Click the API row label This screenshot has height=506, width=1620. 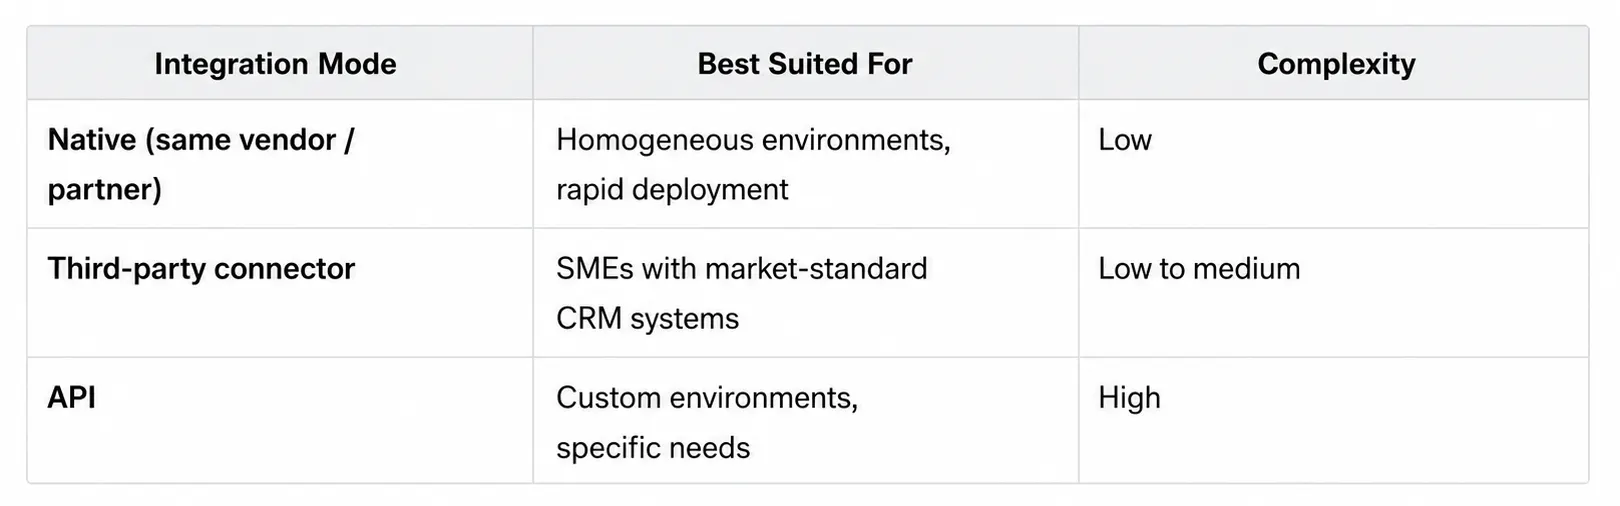coord(72,398)
